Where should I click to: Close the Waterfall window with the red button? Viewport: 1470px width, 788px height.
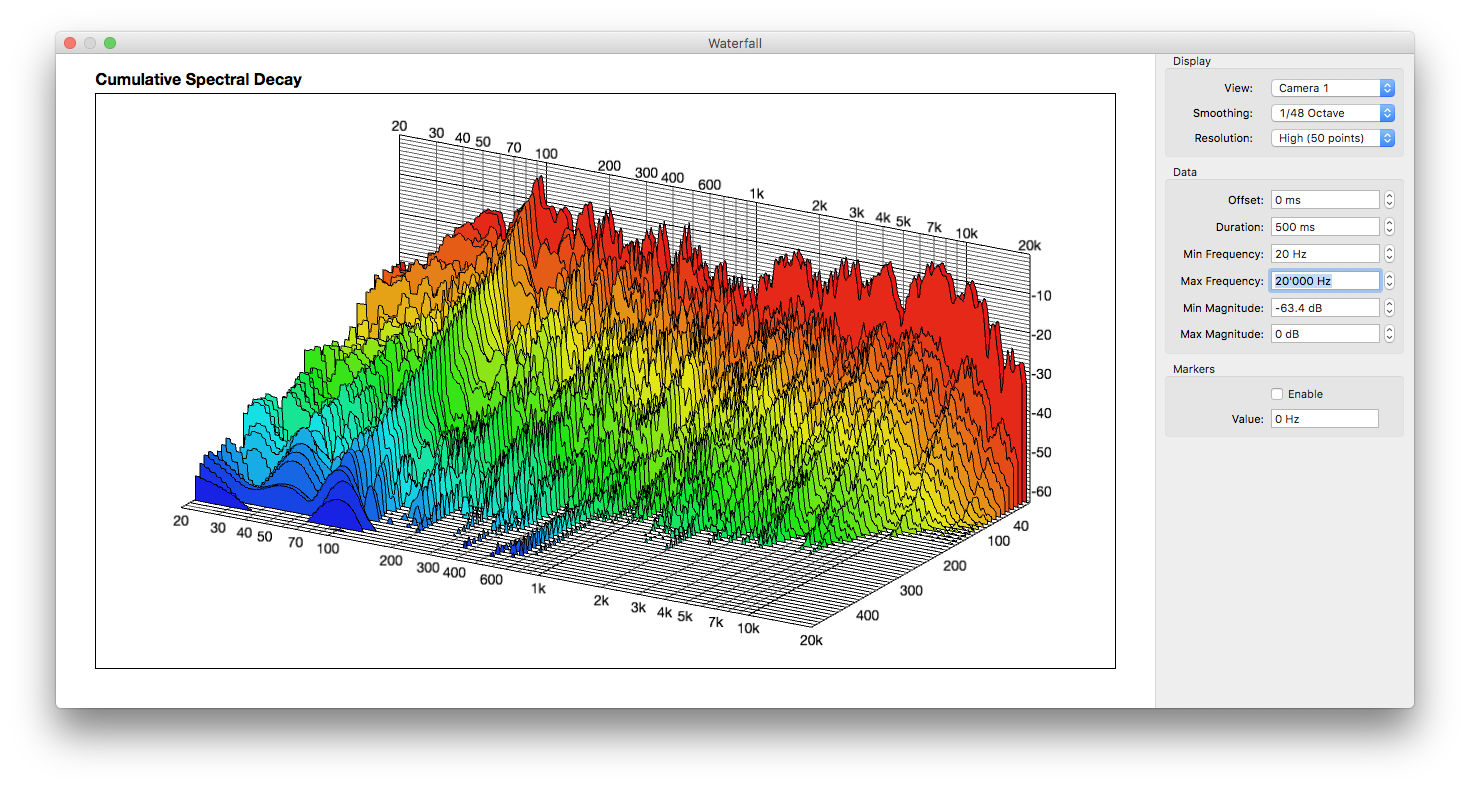tap(70, 43)
